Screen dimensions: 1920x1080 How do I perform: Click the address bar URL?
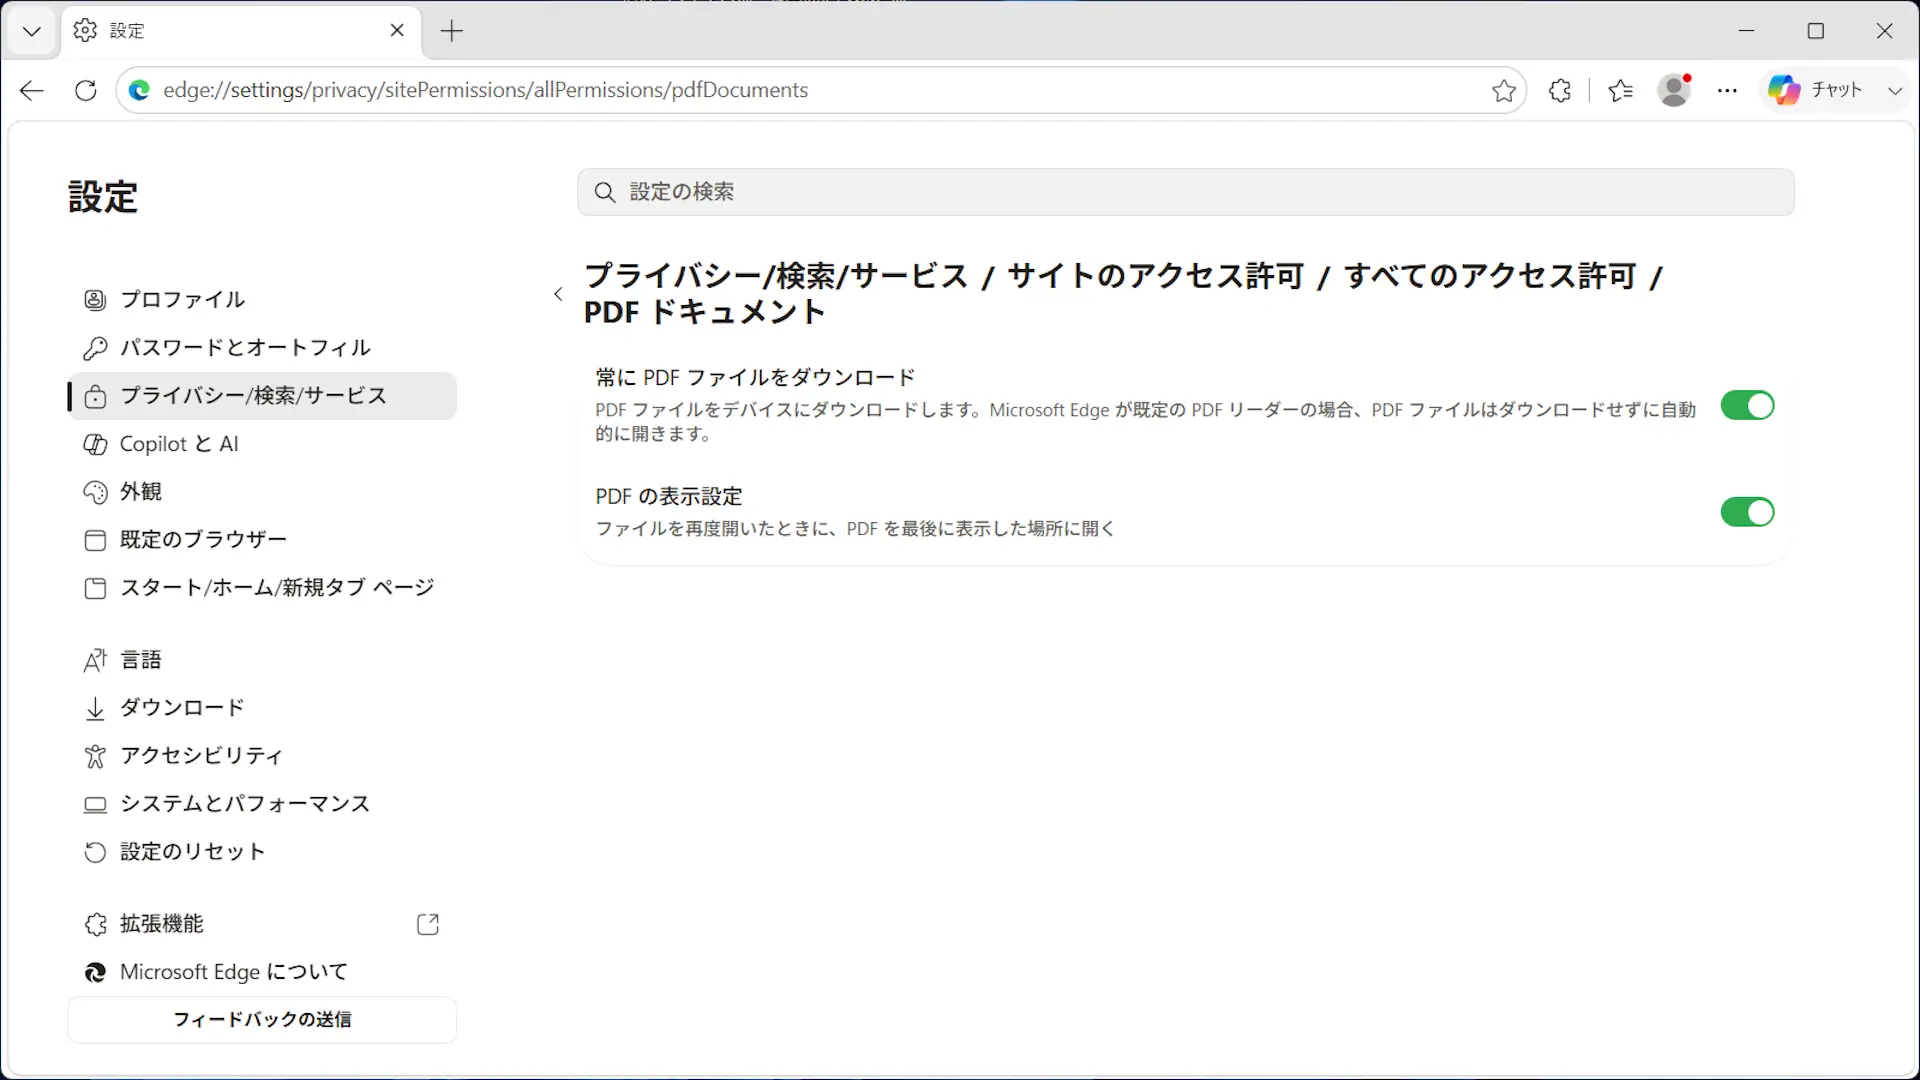[486, 90]
